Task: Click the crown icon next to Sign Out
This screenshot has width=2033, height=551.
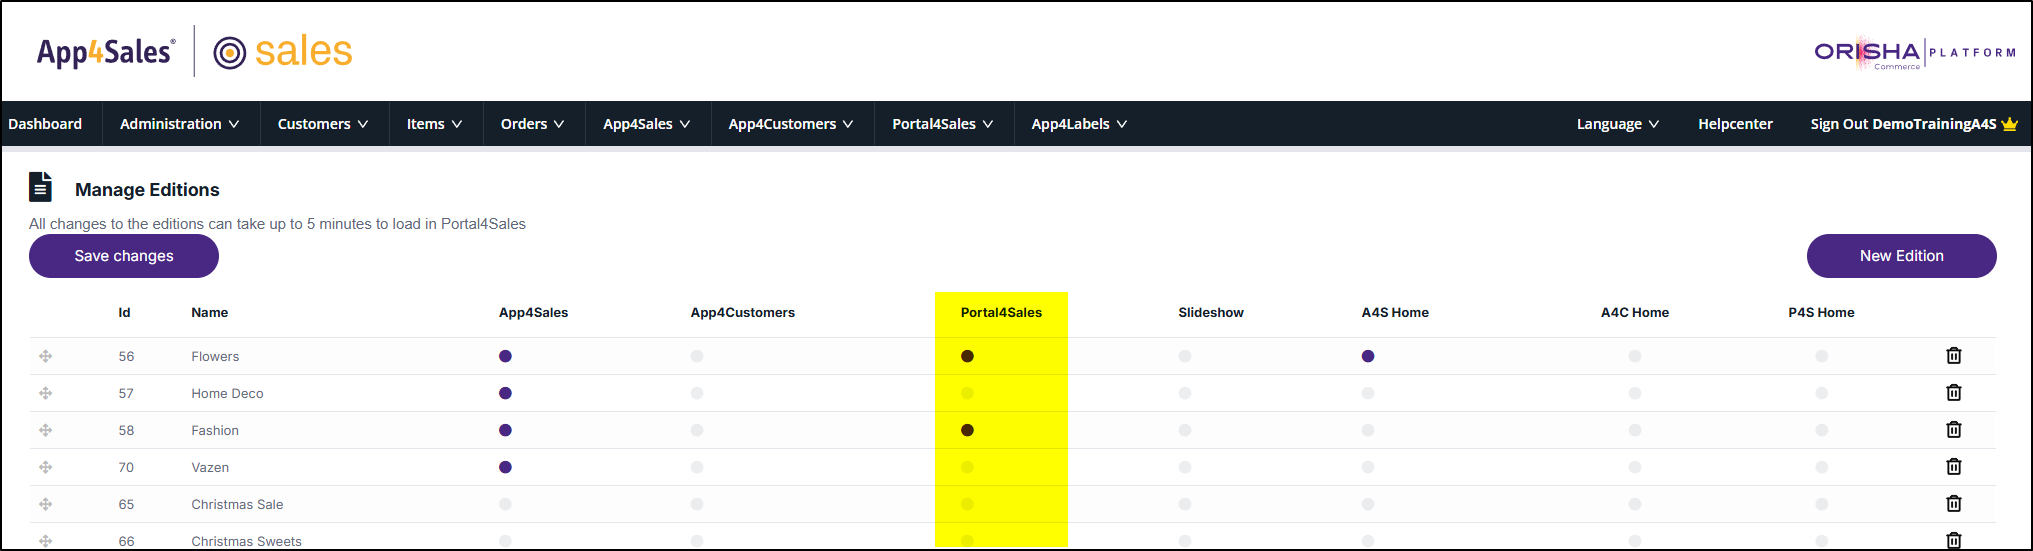Action: [2010, 124]
